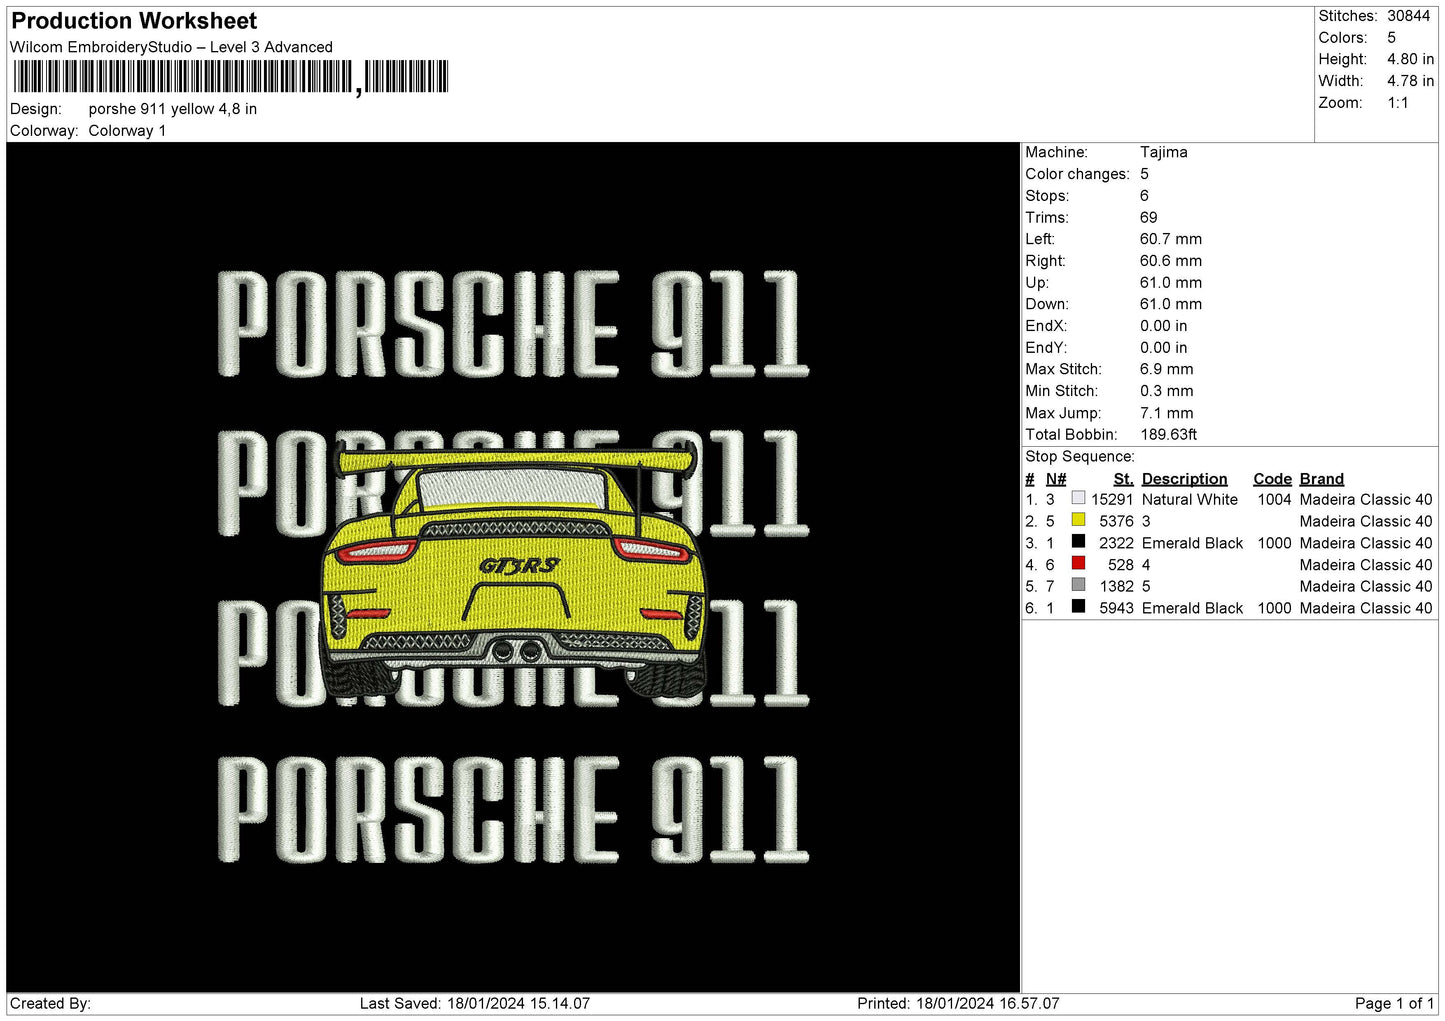This screenshot has width=1445, height=1021.
Task: Click the 'Last Saved: 18/01/2024 15.14.07' text
Action: pyautogui.click(x=475, y=1003)
